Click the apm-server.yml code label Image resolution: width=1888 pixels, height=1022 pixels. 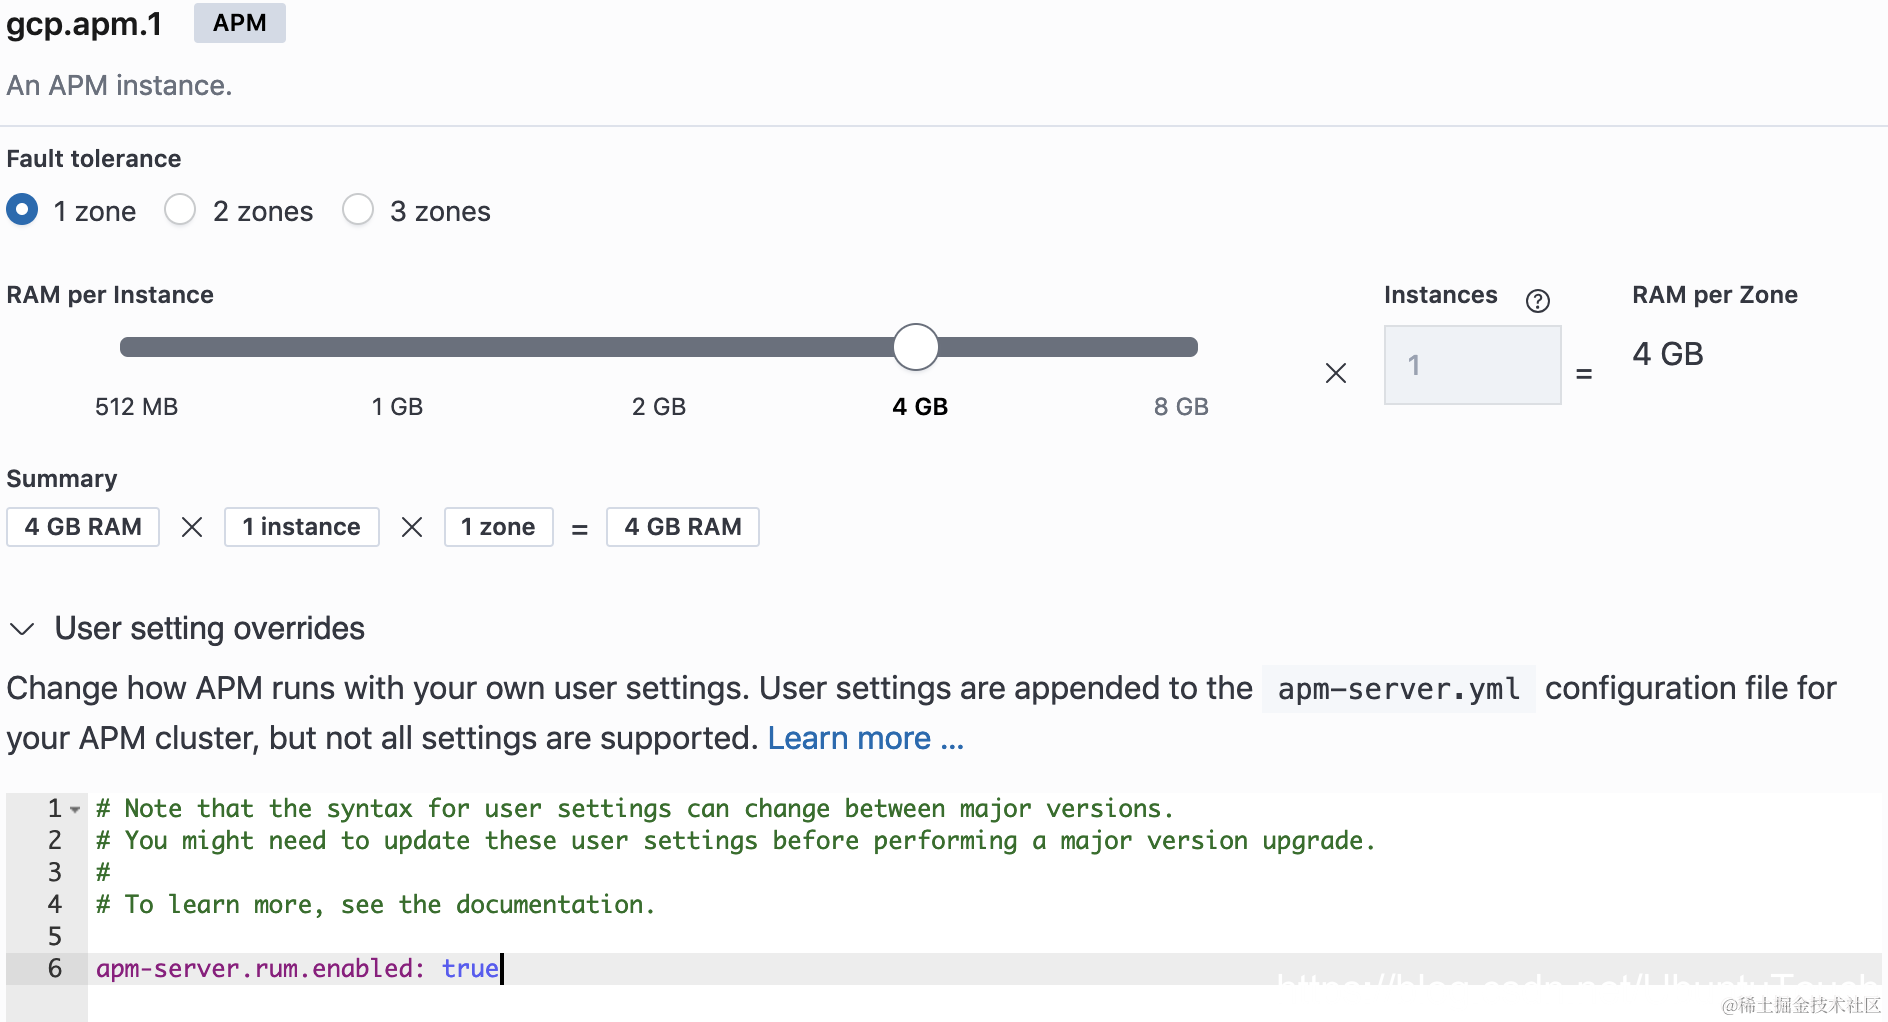tap(1398, 689)
